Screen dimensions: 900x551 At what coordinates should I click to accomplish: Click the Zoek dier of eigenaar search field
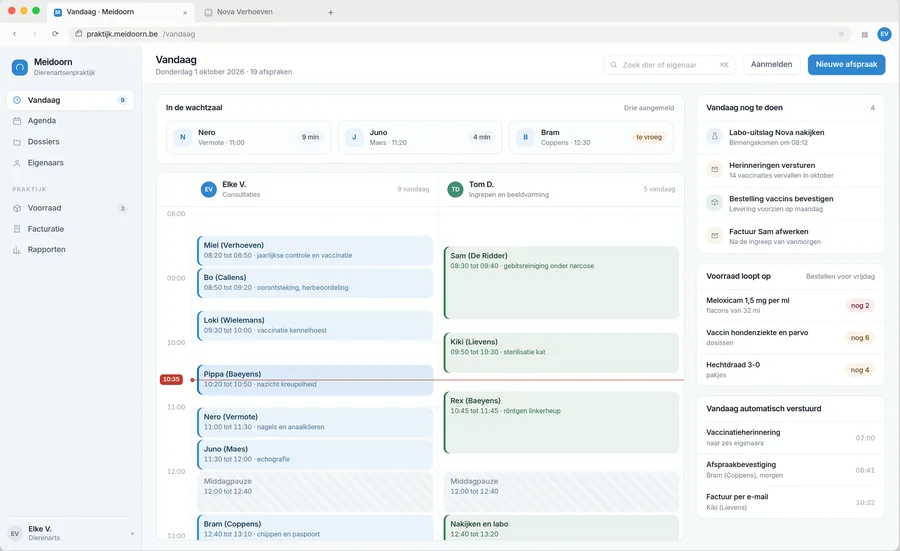pyautogui.click(x=669, y=65)
